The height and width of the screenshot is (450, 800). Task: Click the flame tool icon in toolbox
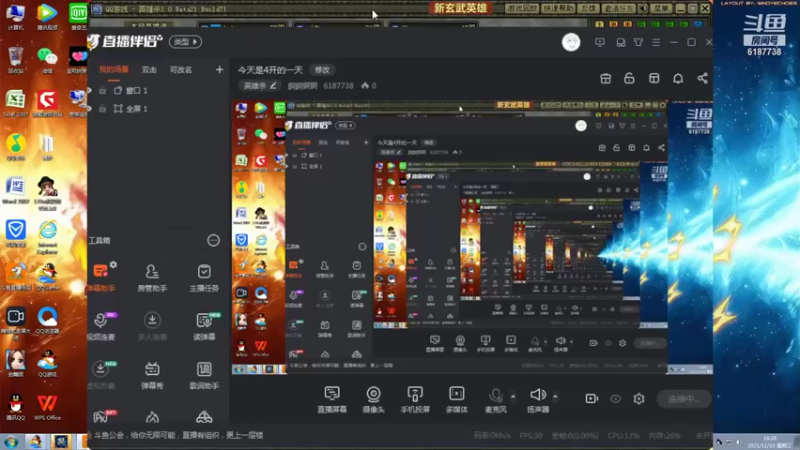pos(152,417)
